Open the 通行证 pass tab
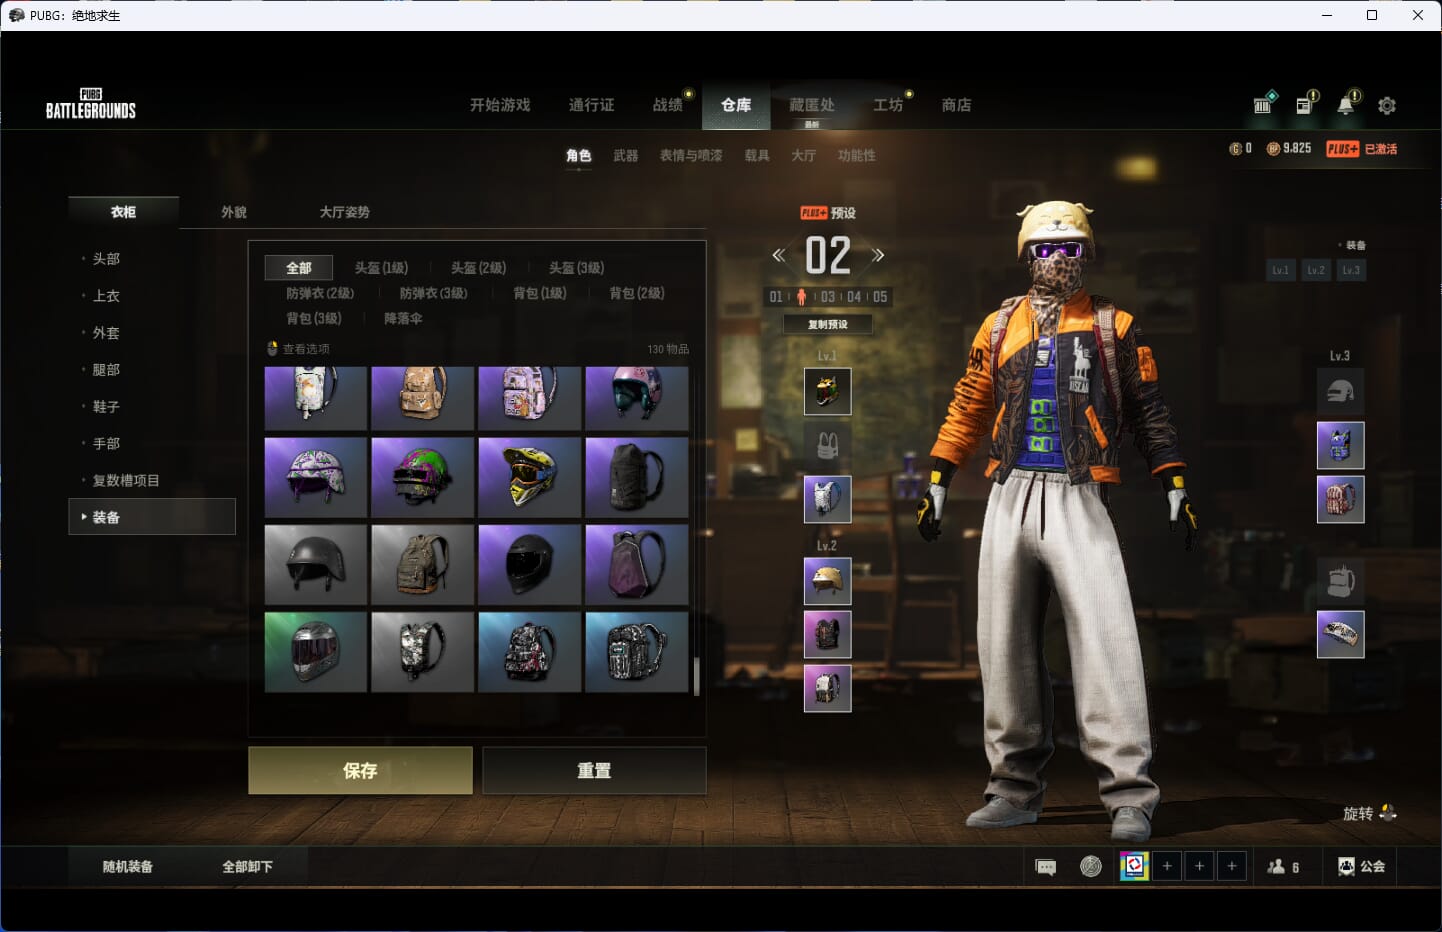Image resolution: width=1442 pixels, height=932 pixels. point(591,105)
